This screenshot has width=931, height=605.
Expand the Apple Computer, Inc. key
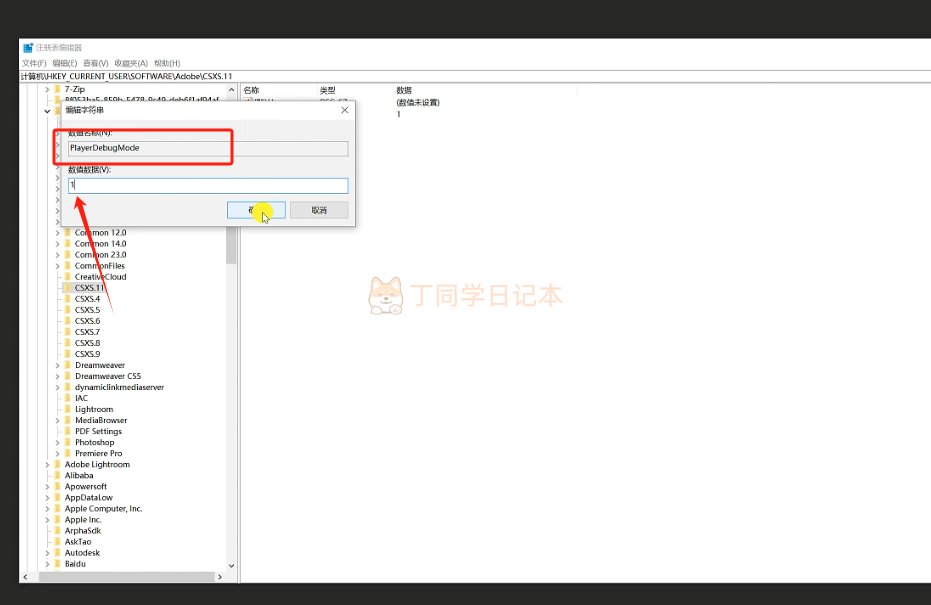click(48, 508)
